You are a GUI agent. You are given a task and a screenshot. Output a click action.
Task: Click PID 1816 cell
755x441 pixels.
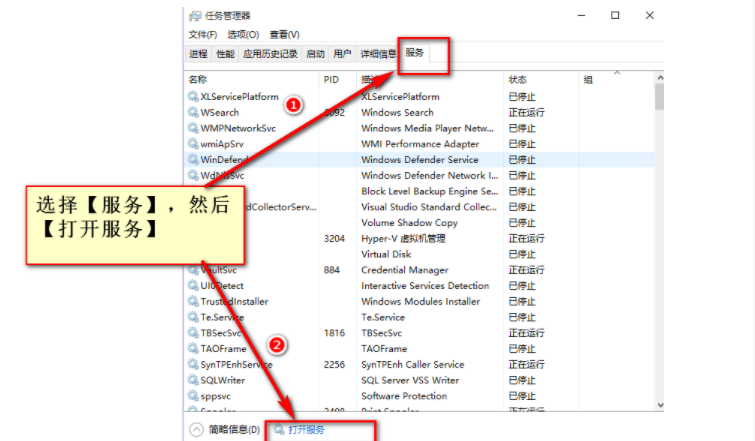pyautogui.click(x=334, y=333)
